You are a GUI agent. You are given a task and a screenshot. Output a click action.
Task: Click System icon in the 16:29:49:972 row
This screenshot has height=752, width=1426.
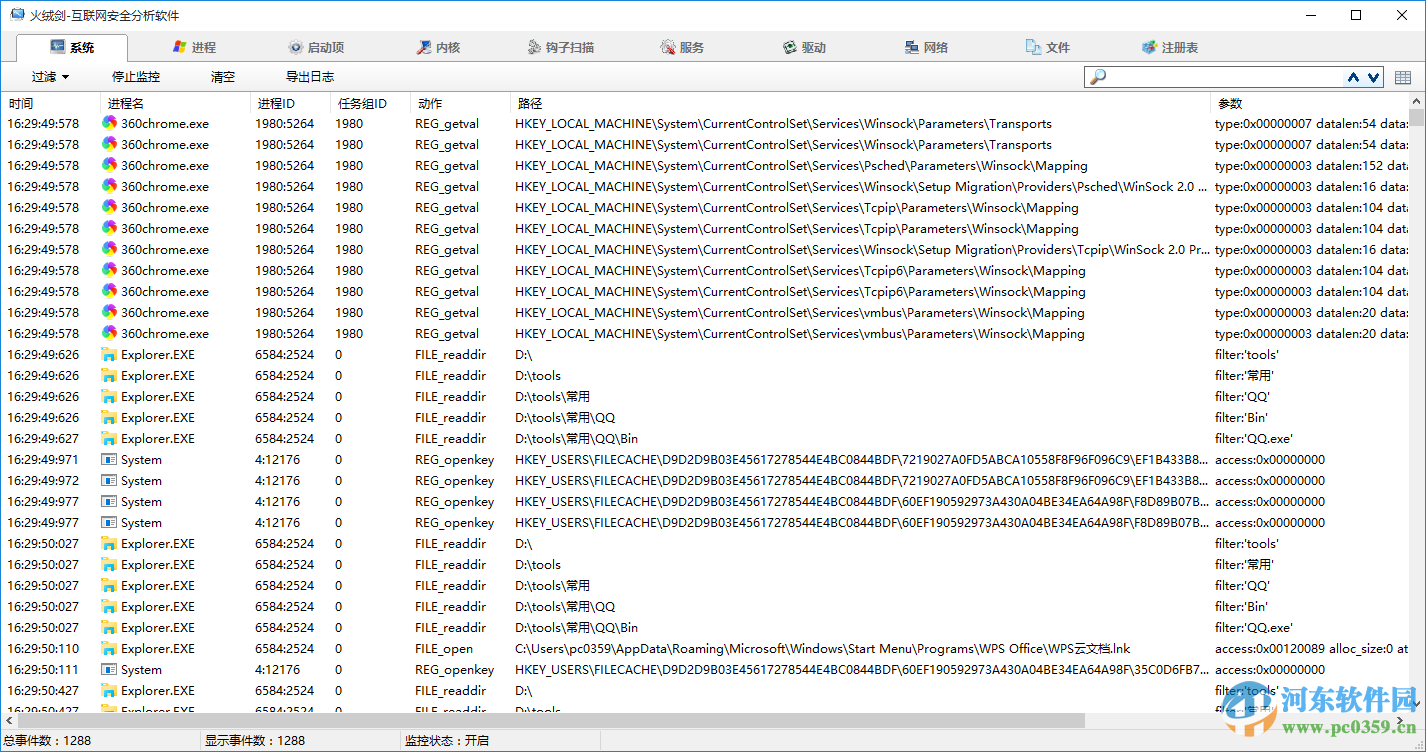point(109,480)
